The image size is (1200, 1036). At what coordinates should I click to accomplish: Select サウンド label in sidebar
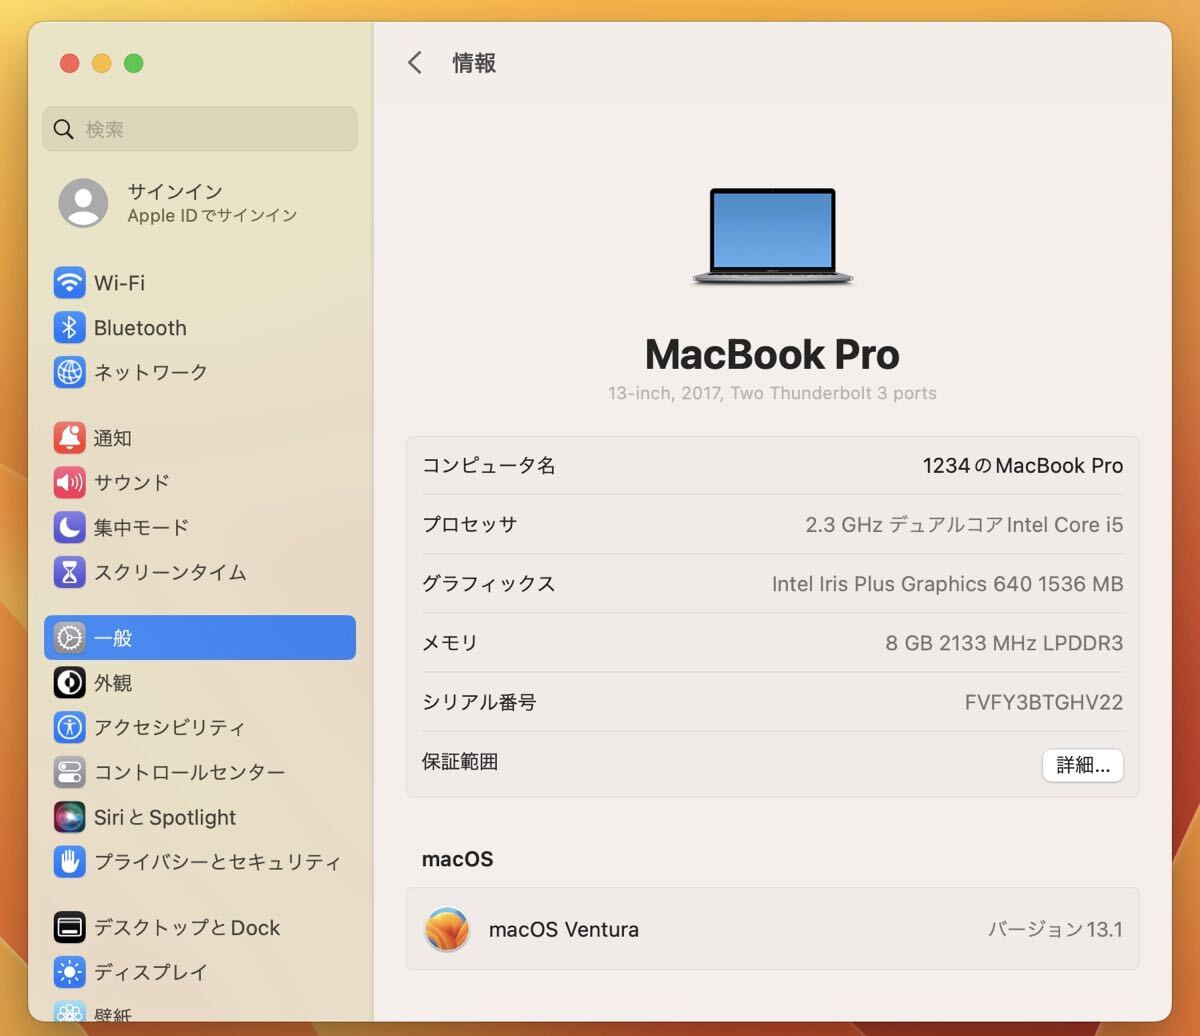point(132,482)
